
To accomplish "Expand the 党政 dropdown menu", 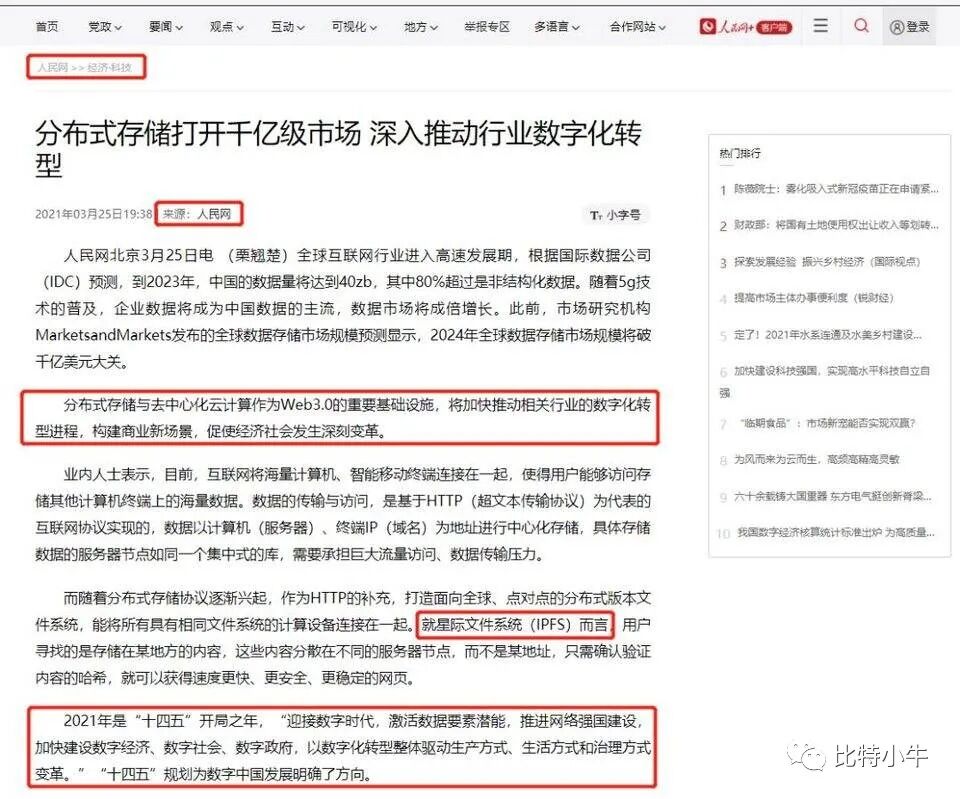I will pyautogui.click(x=105, y=26).
